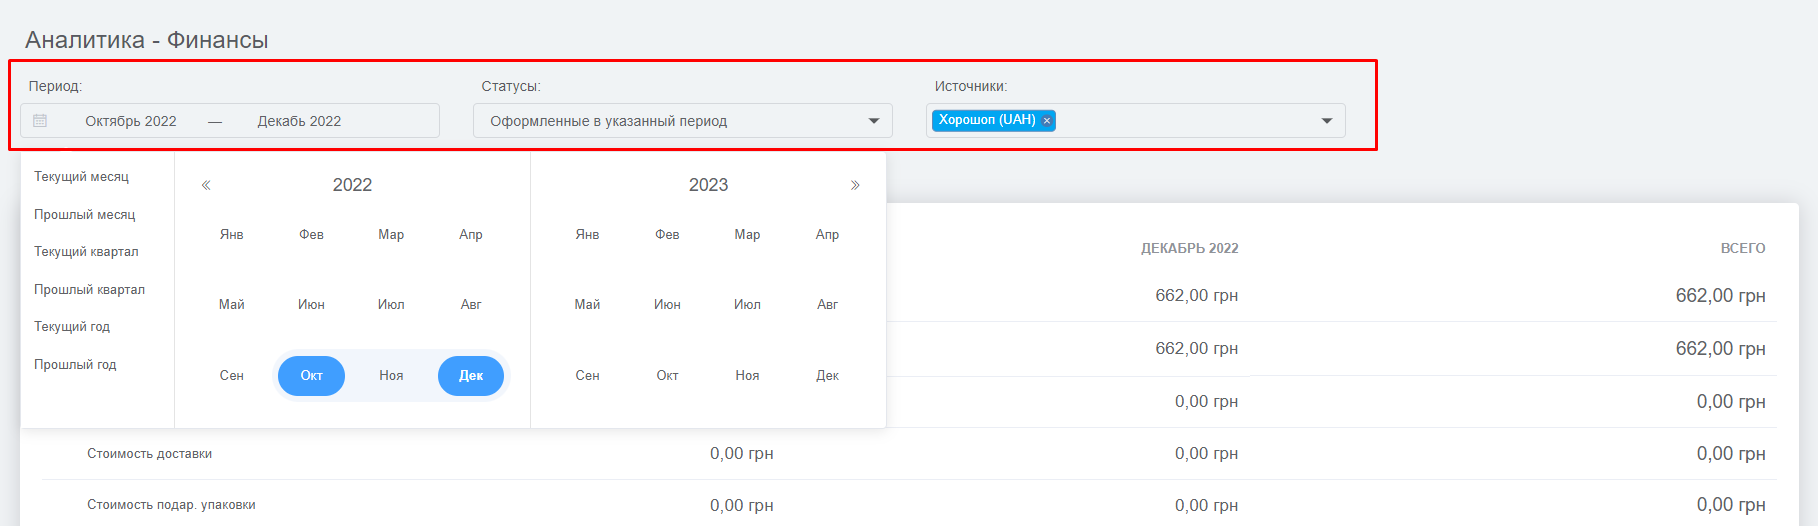The width and height of the screenshot is (1818, 526).
Task: Open the status field showing 'Оформленные в указанный период'
Action: 683,121
